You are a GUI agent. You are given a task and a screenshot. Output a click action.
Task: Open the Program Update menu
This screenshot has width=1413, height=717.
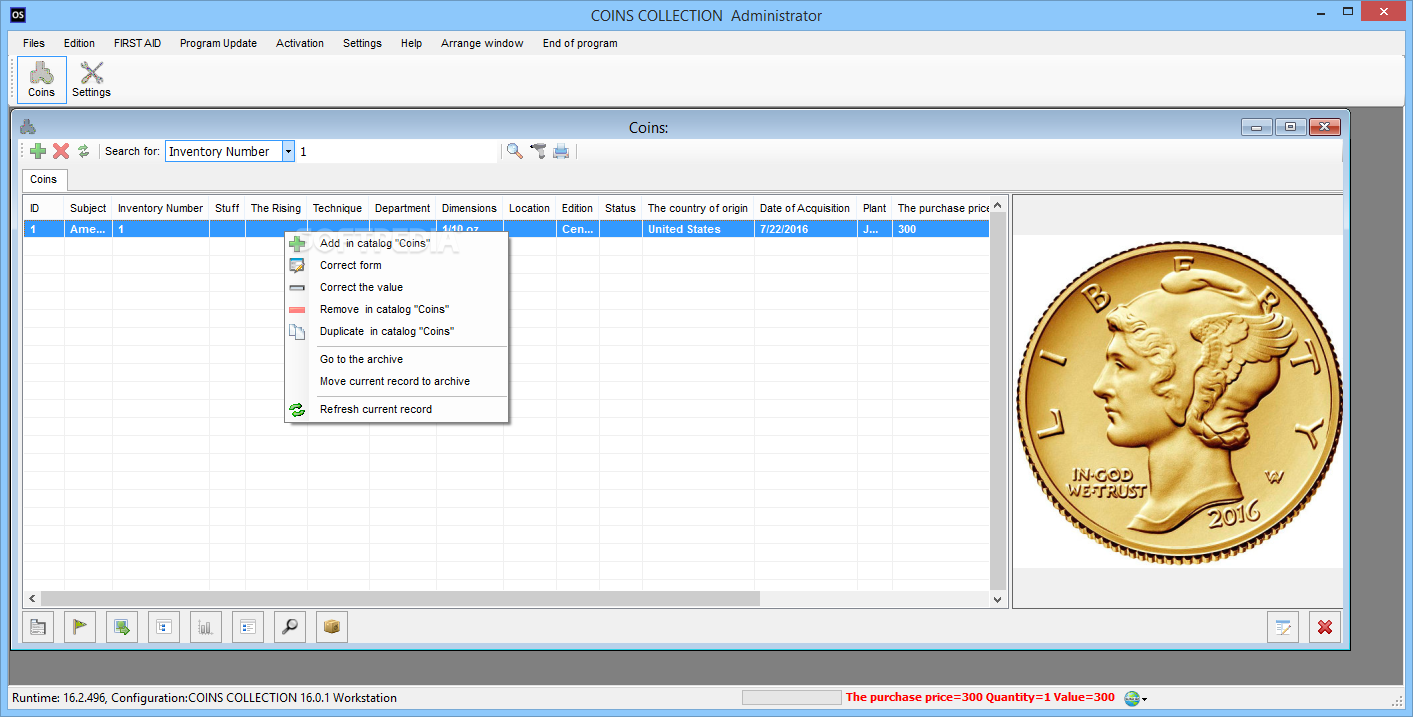[x=218, y=43]
